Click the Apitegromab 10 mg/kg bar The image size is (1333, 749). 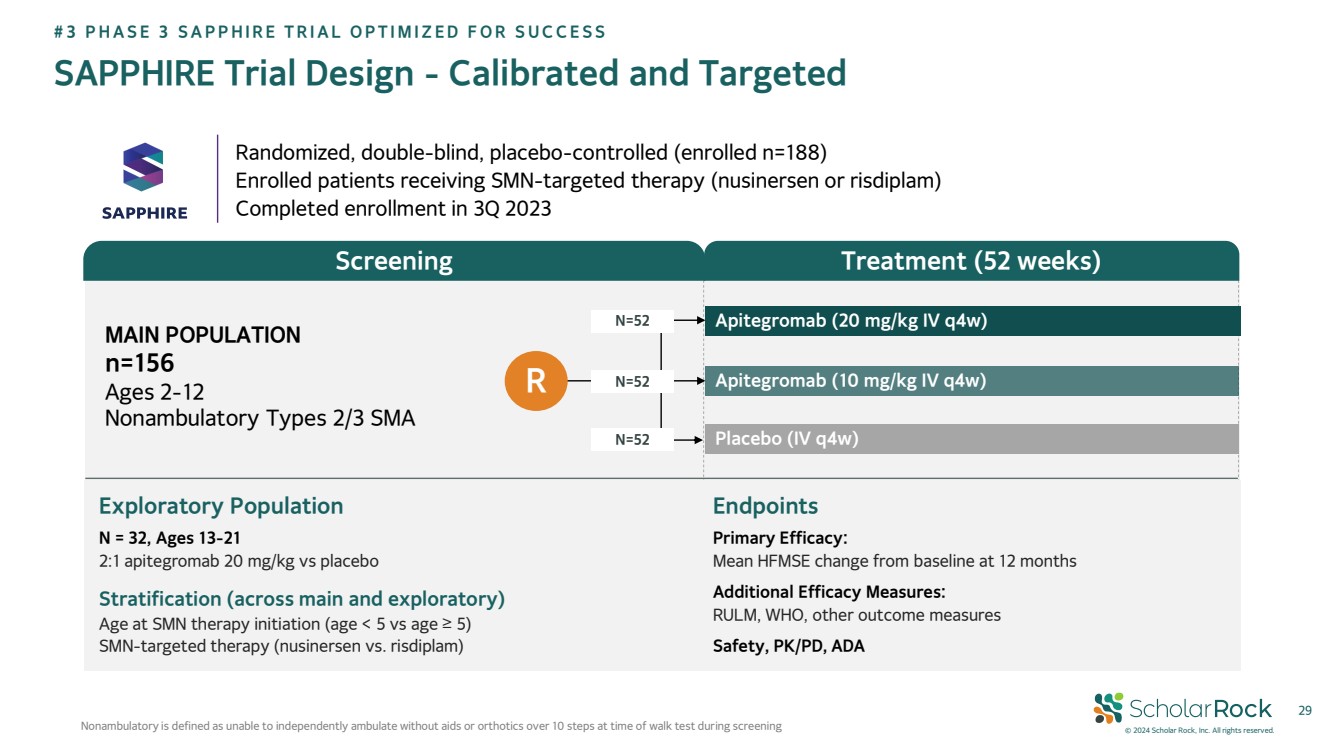point(972,381)
